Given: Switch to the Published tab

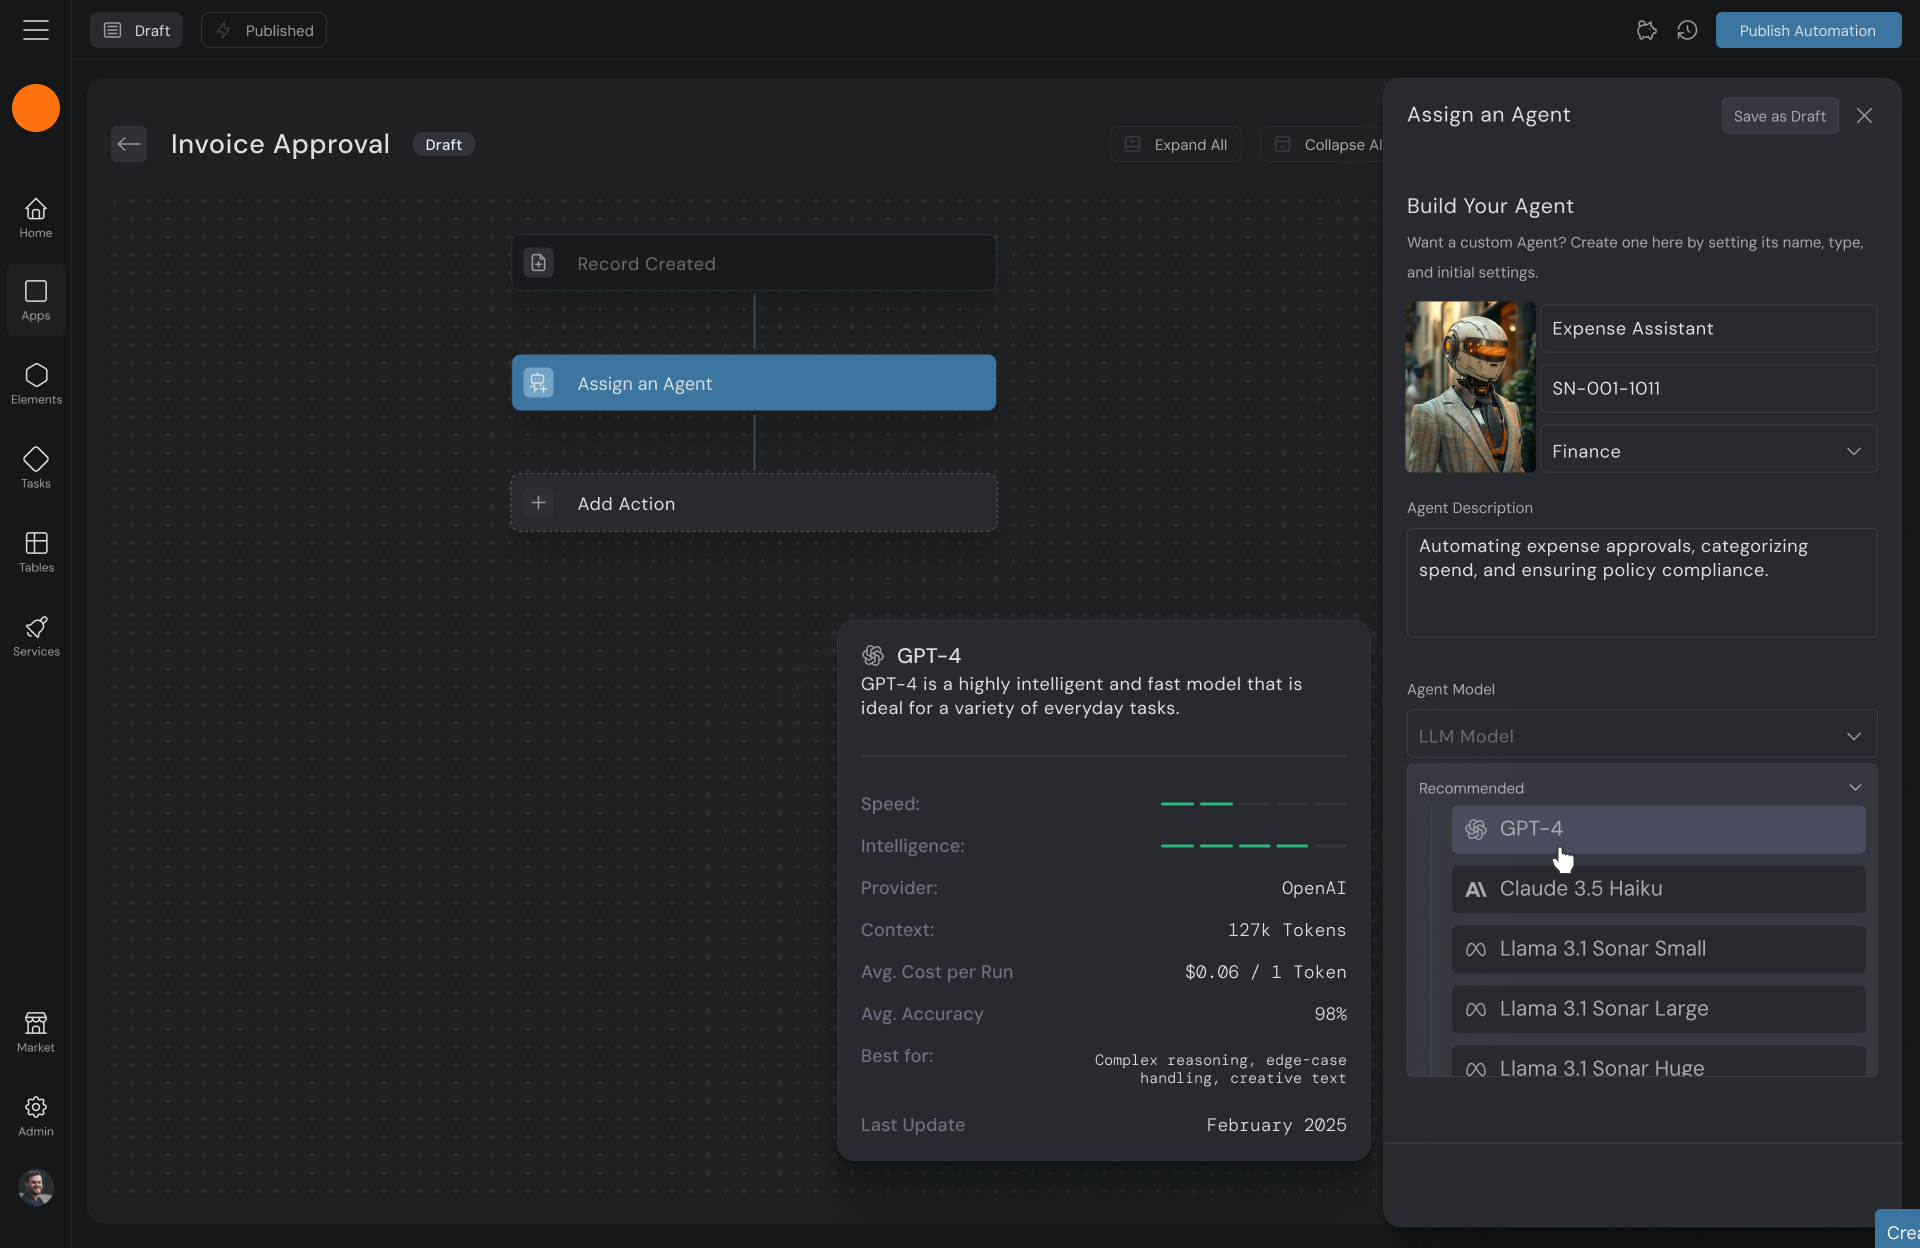Looking at the screenshot, I should pos(263,30).
